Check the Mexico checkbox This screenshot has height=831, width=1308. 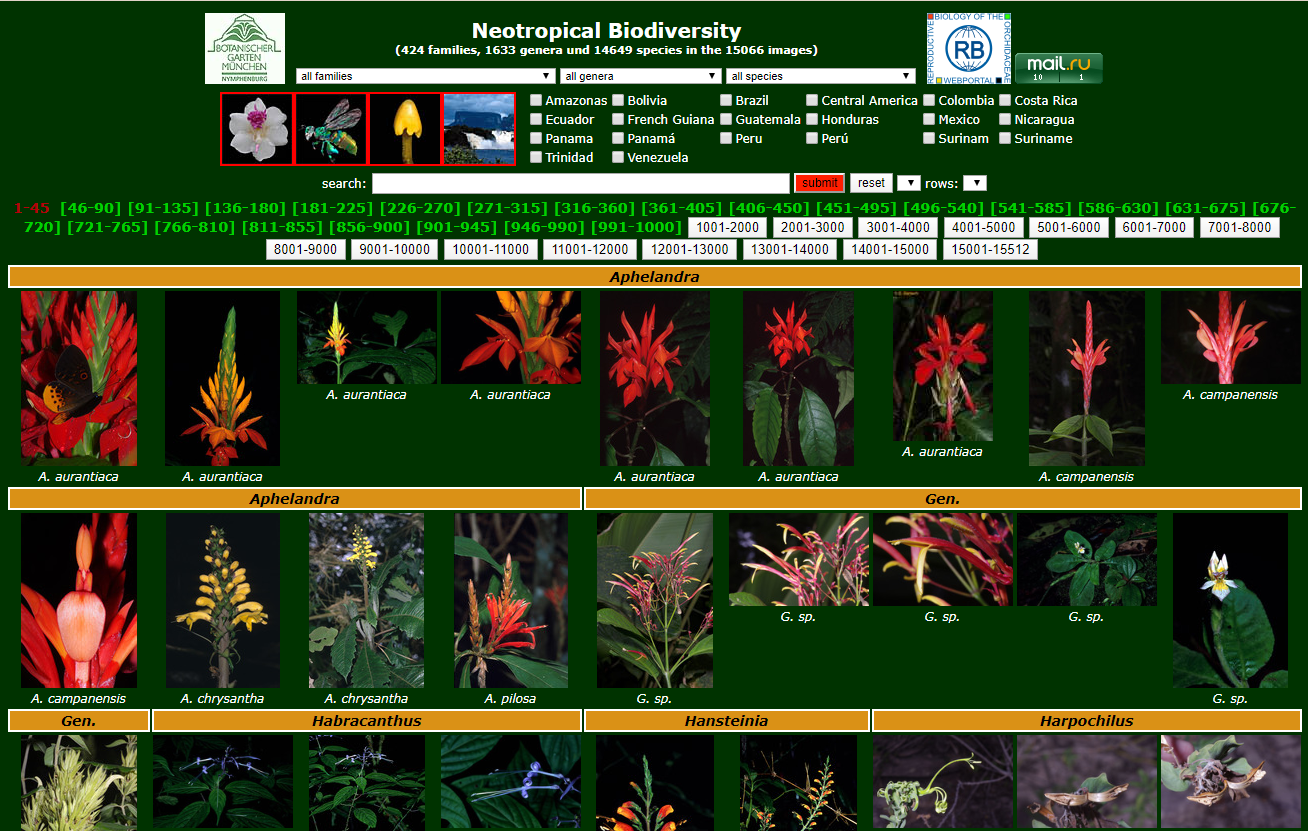(930, 119)
